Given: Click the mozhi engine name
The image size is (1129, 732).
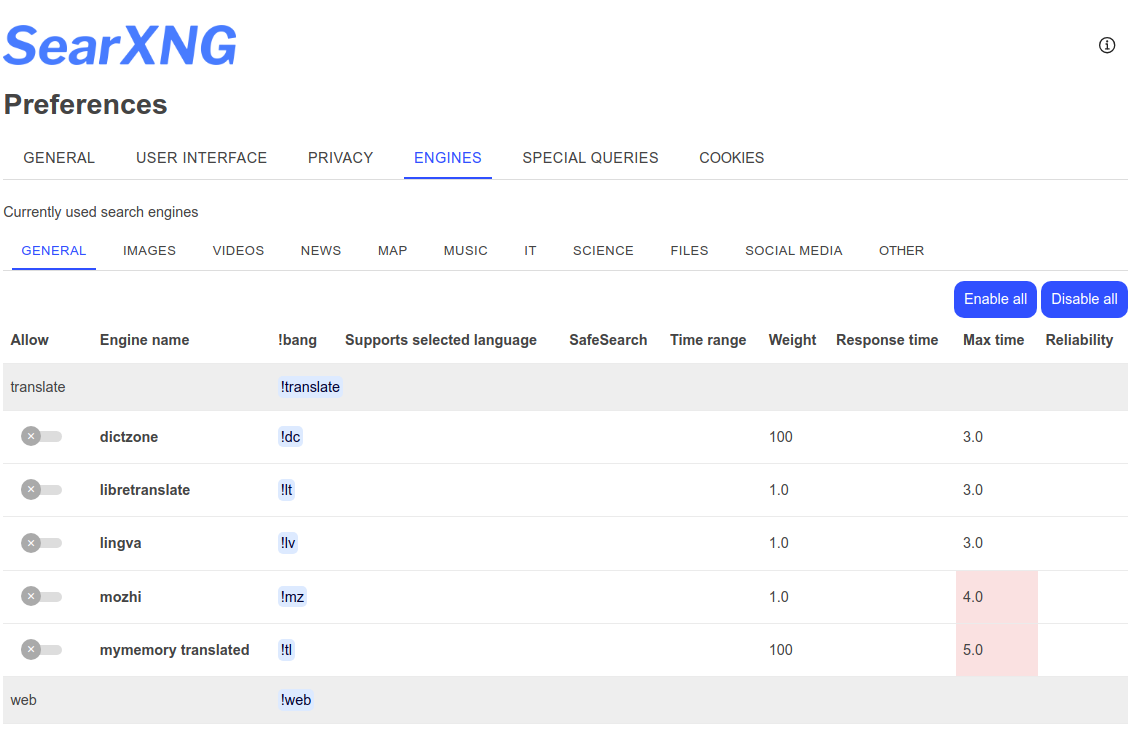Looking at the screenshot, I should pyautogui.click(x=120, y=597).
